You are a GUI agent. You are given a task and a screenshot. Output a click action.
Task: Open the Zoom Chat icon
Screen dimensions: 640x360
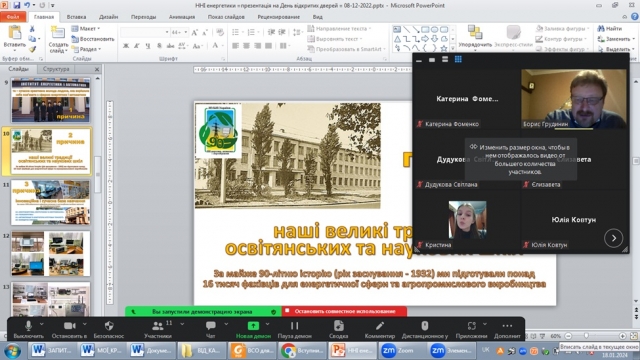(211, 326)
